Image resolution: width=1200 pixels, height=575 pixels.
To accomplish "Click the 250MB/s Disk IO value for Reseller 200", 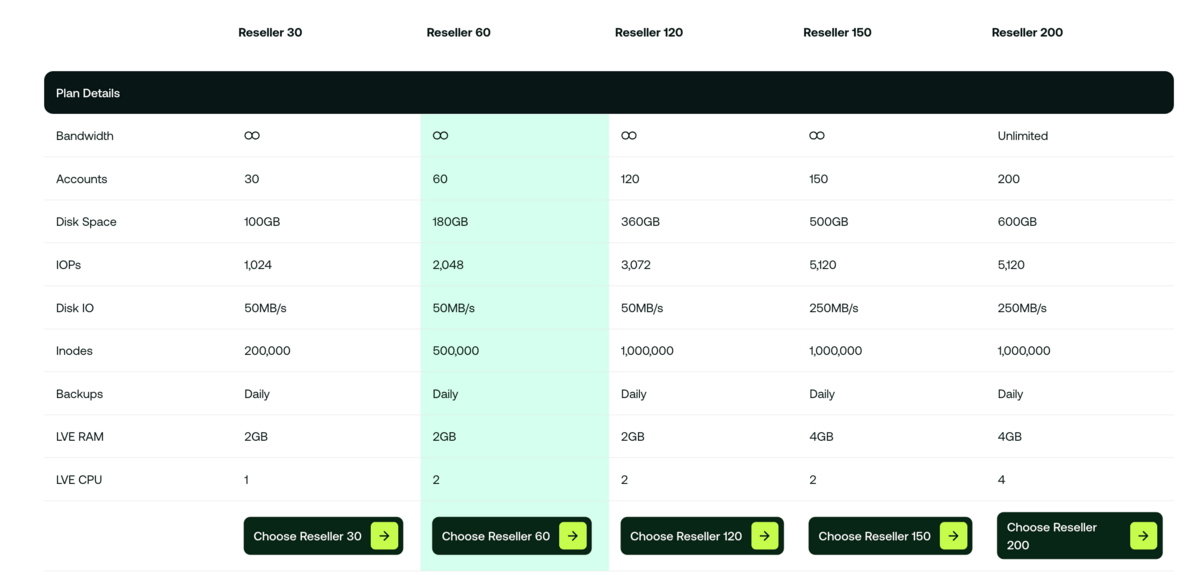I will 1022,308.
